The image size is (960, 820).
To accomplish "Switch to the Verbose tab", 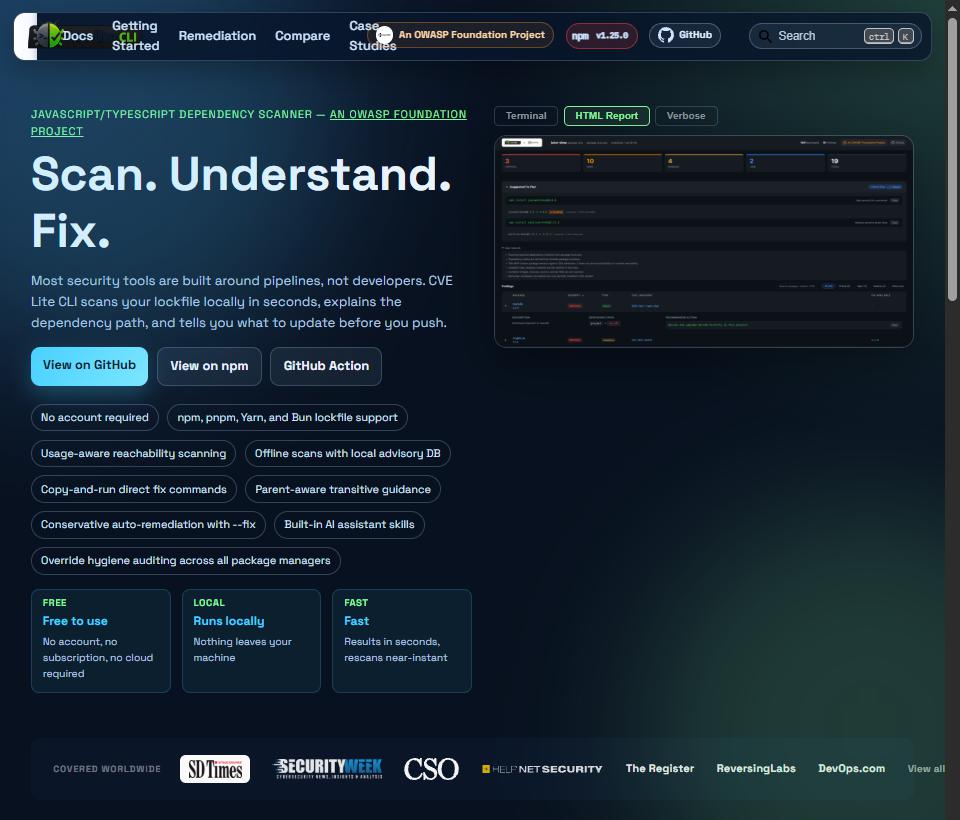I will click(686, 116).
